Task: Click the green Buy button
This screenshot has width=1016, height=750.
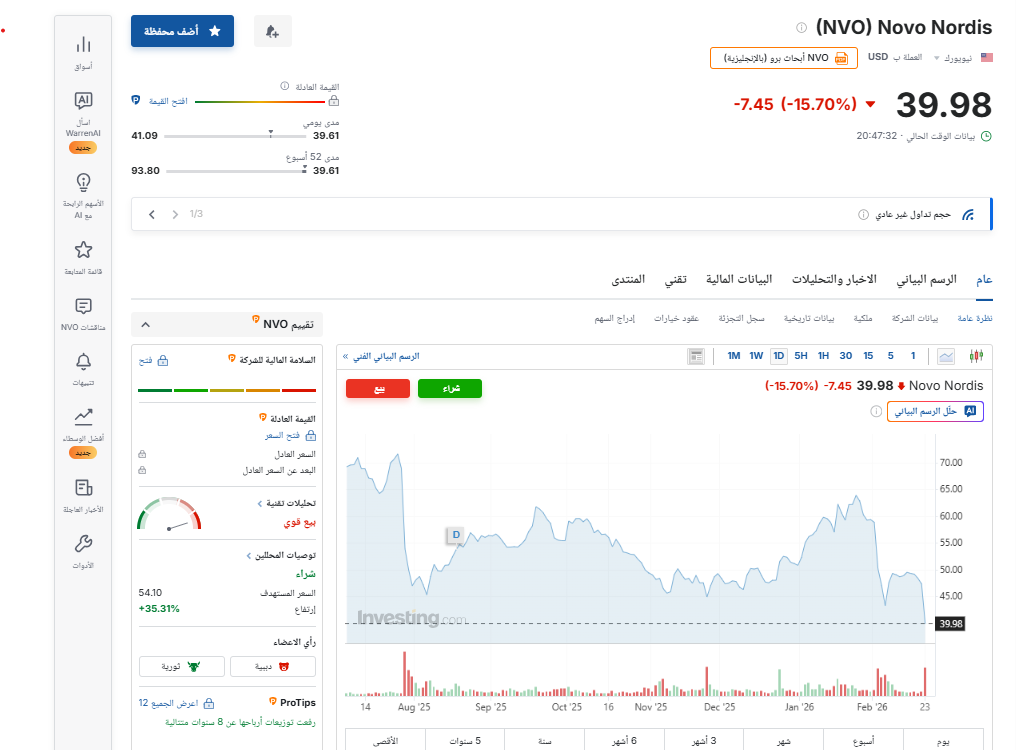Action: click(x=449, y=389)
